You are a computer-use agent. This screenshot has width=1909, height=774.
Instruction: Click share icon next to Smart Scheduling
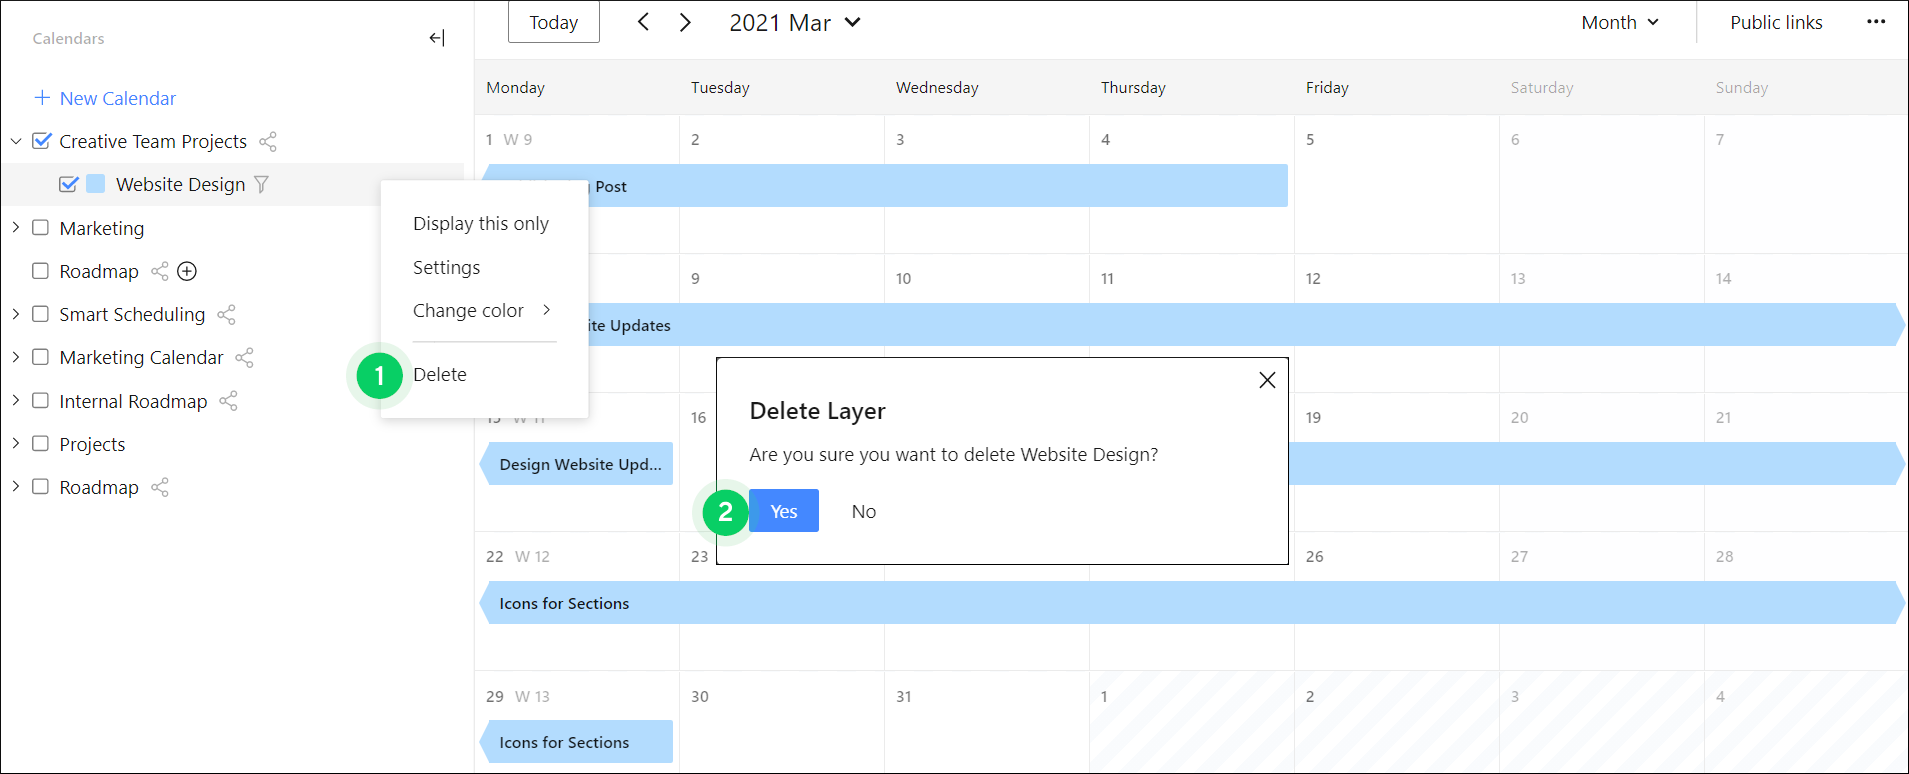click(227, 315)
